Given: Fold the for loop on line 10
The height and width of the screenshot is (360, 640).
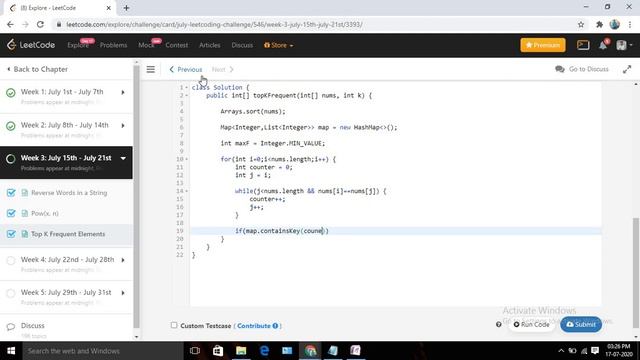Looking at the screenshot, I should pyautogui.click(x=187, y=159).
